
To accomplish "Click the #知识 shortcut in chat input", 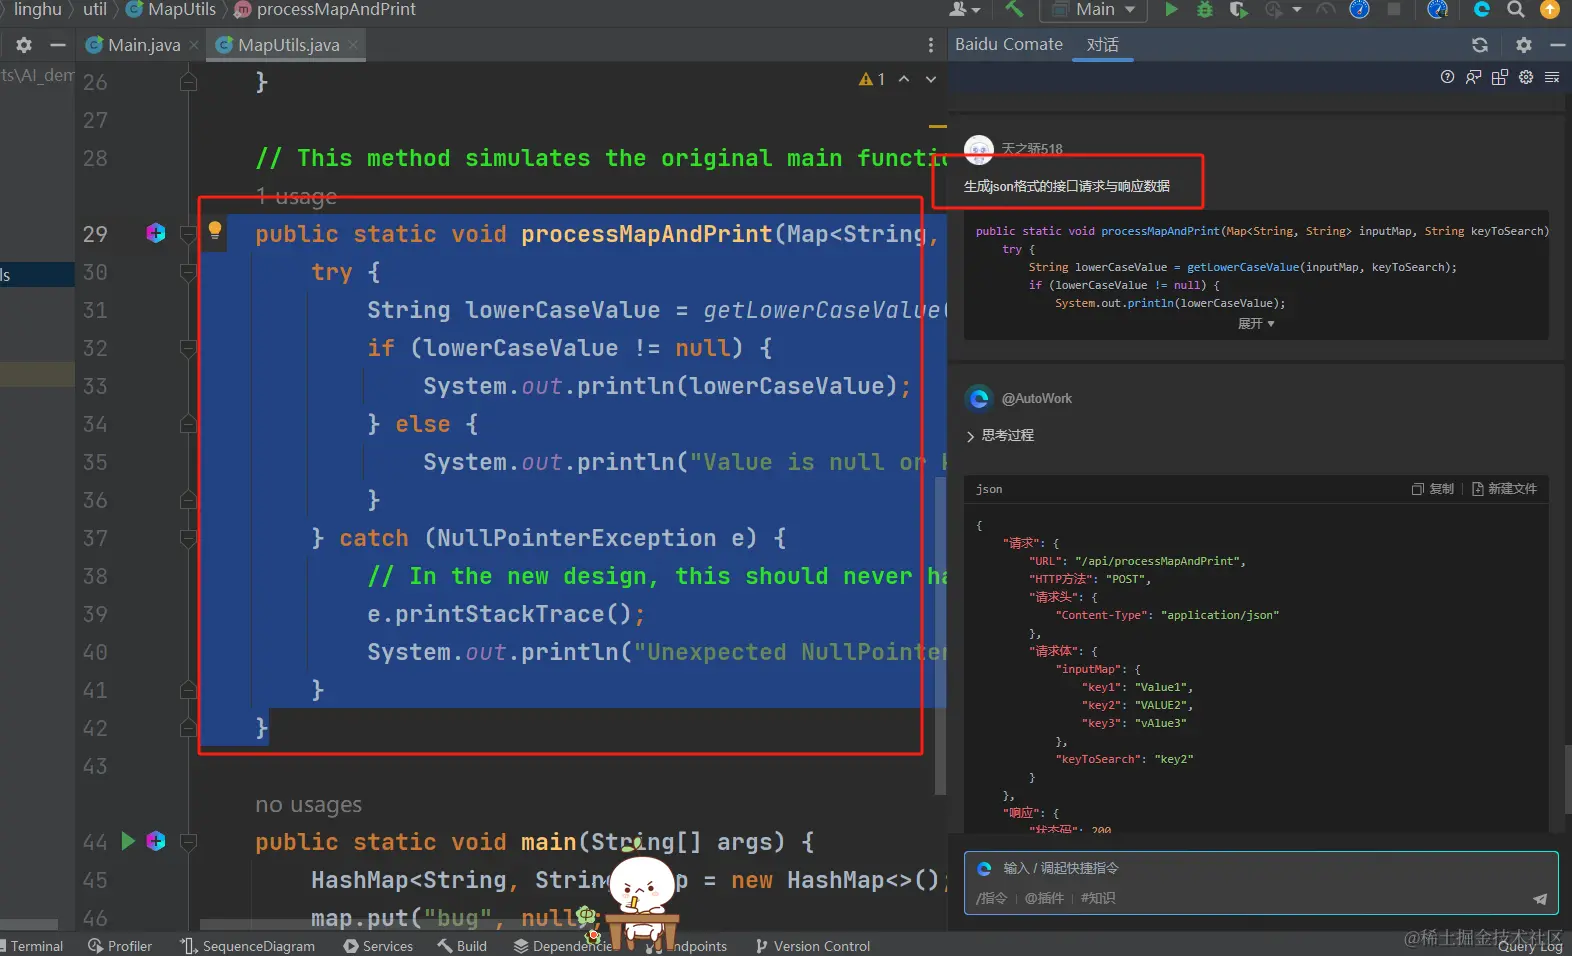I will pyautogui.click(x=1098, y=898).
